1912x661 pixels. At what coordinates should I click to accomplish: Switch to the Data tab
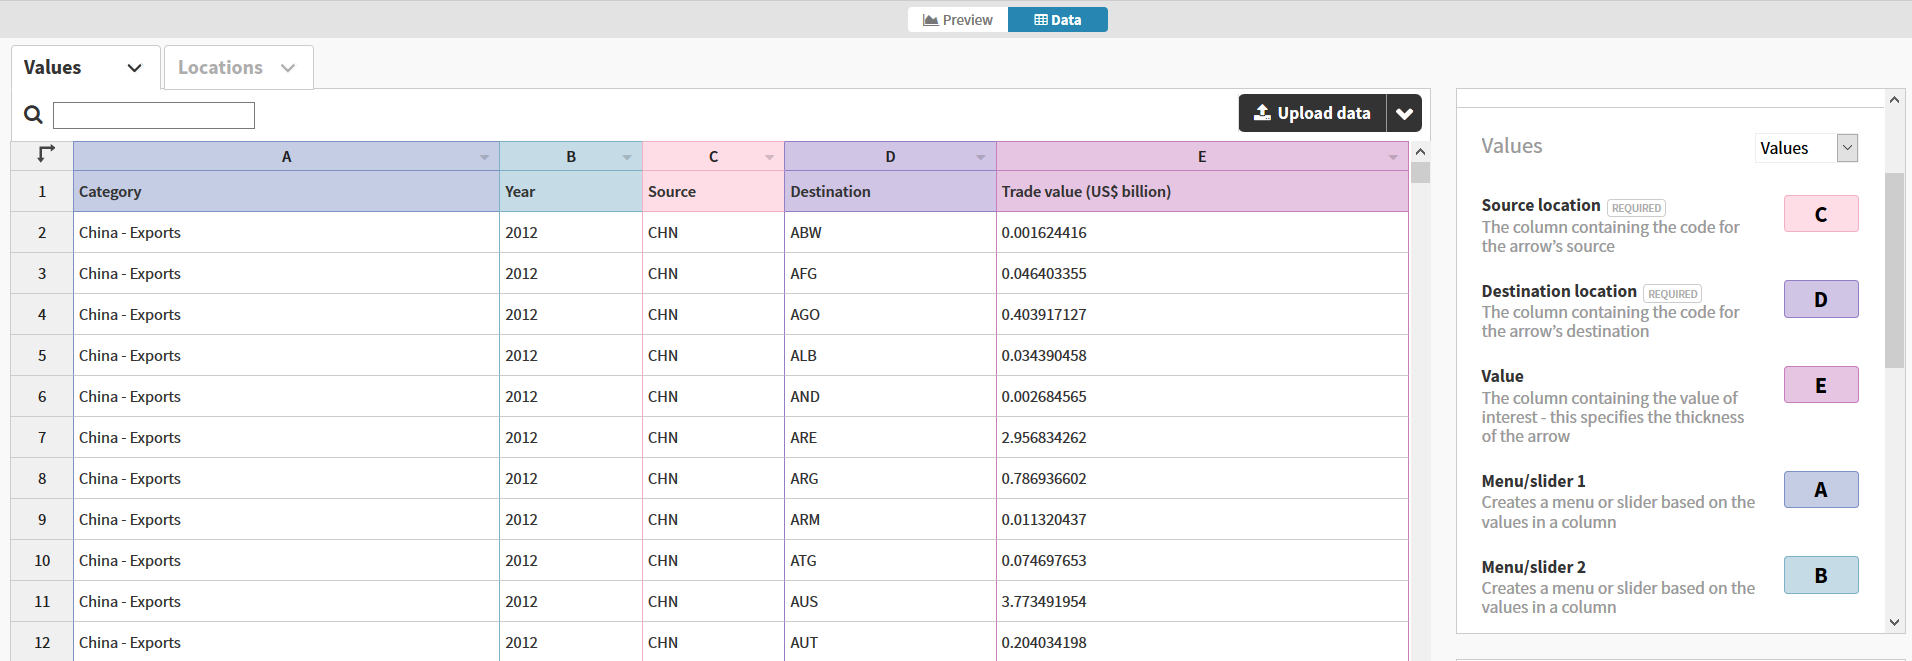[x=1058, y=20]
